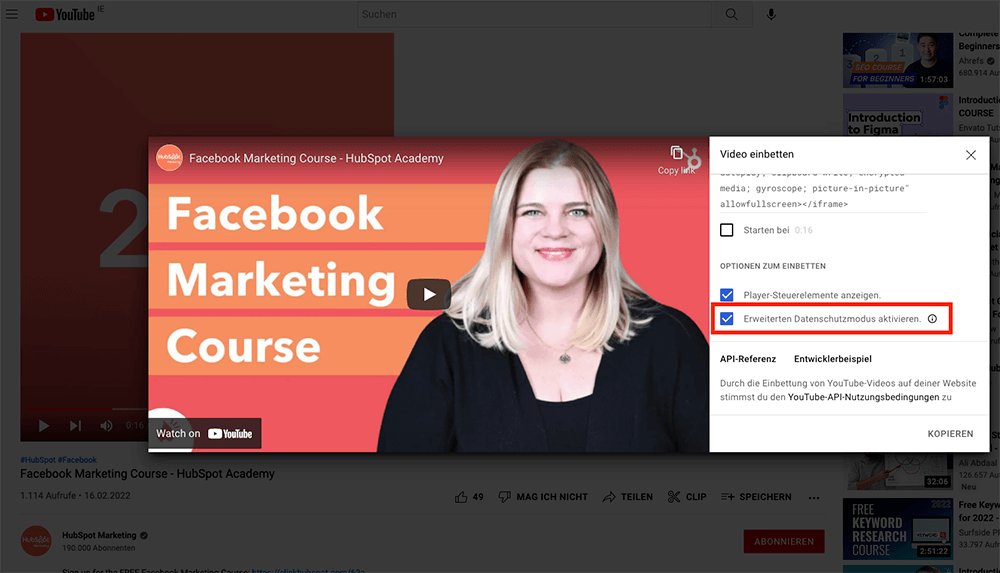Uncheck Player-Steuerelemente anzeigen
Image resolution: width=1000 pixels, height=573 pixels.
coord(726,295)
